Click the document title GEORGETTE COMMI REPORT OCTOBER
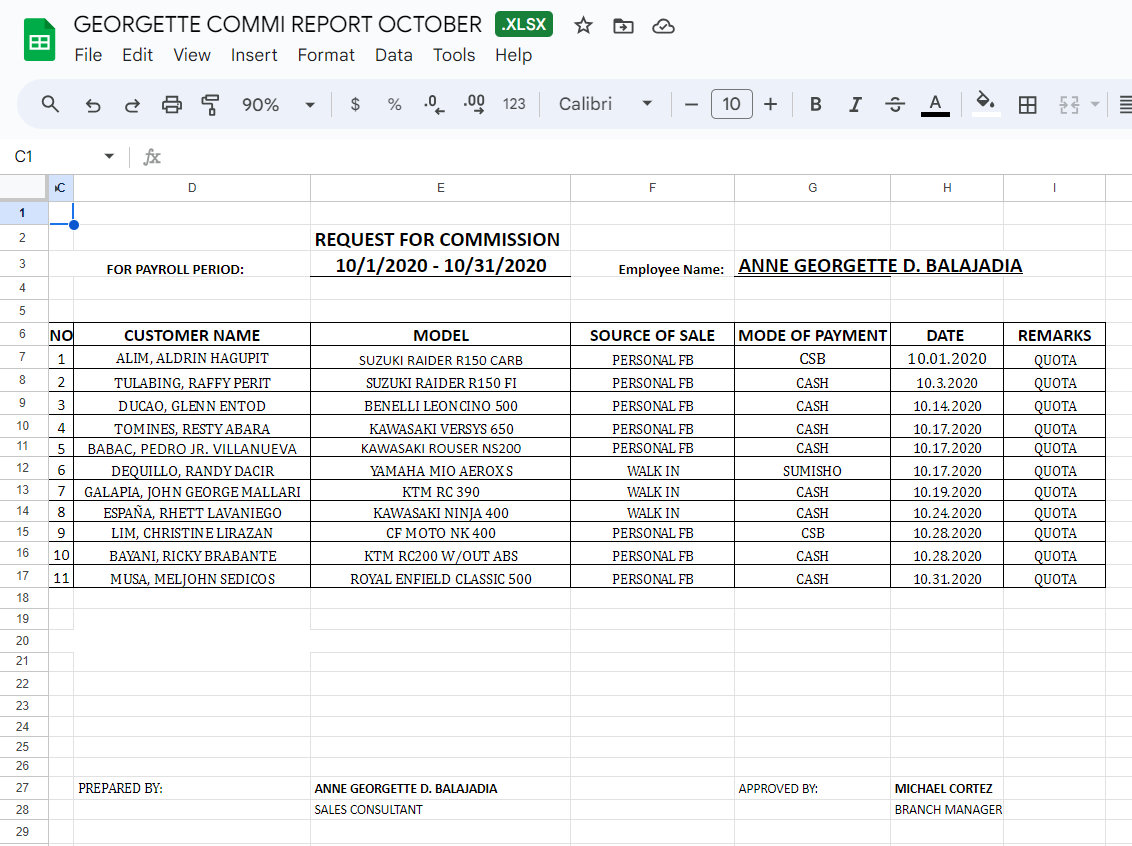Viewport: 1132px width, 846px height. click(277, 25)
